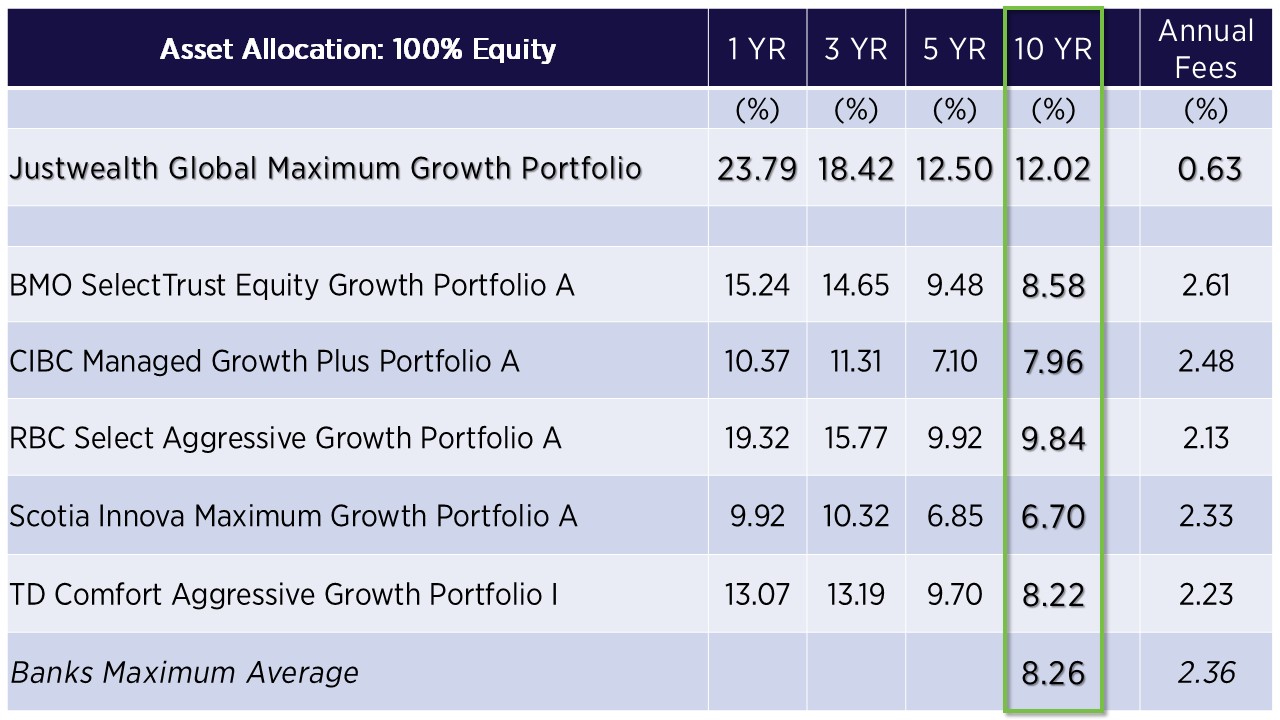Click the 5 YR column header
The width and height of the screenshot is (1280, 720).
point(953,49)
